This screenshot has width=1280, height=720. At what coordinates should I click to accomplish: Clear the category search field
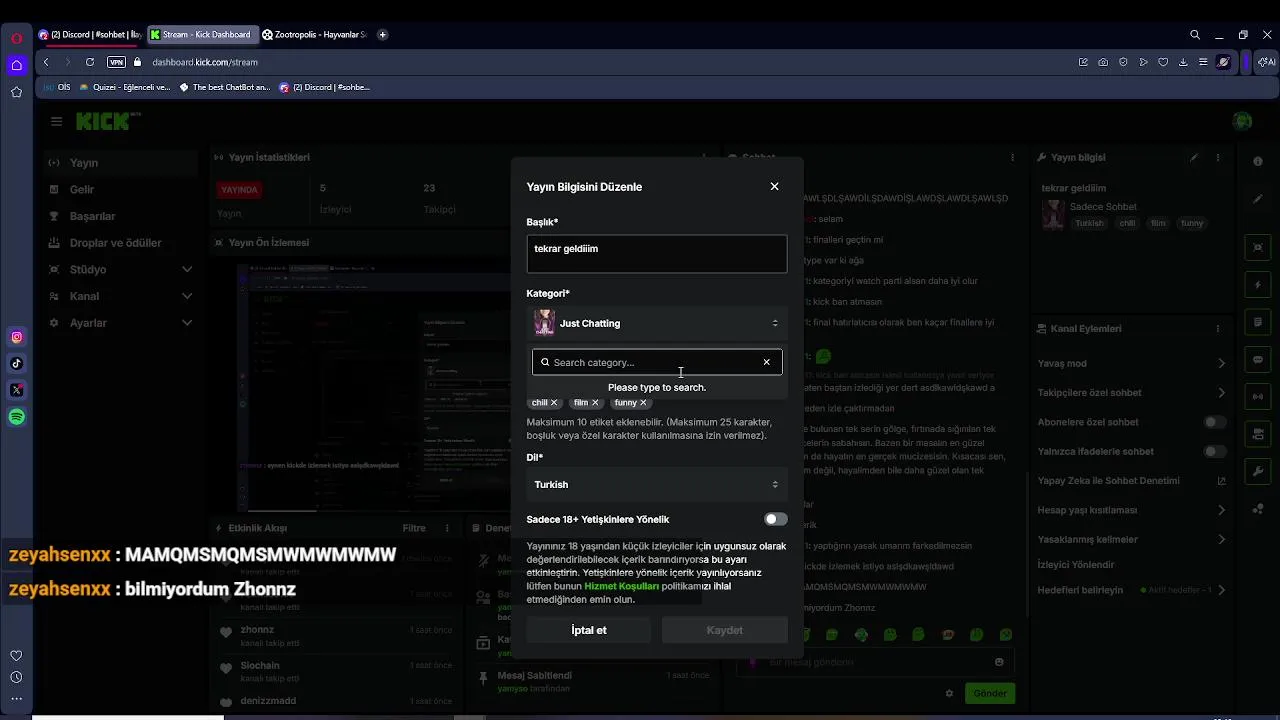coord(767,362)
